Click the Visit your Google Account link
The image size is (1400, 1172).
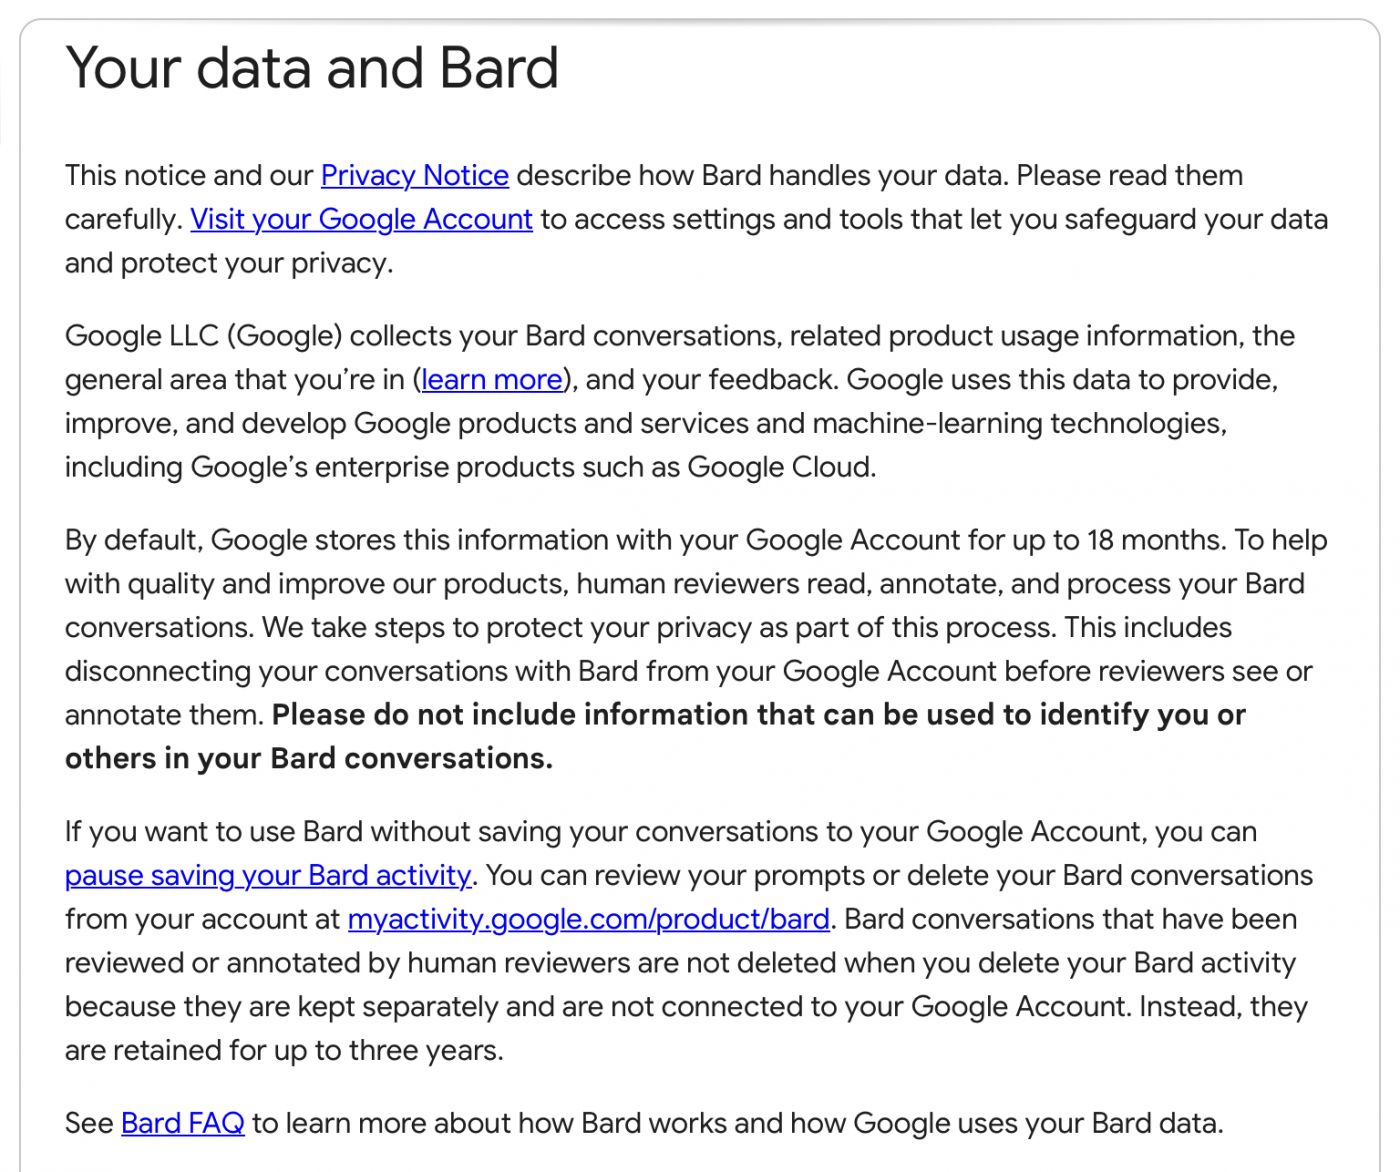point(361,220)
